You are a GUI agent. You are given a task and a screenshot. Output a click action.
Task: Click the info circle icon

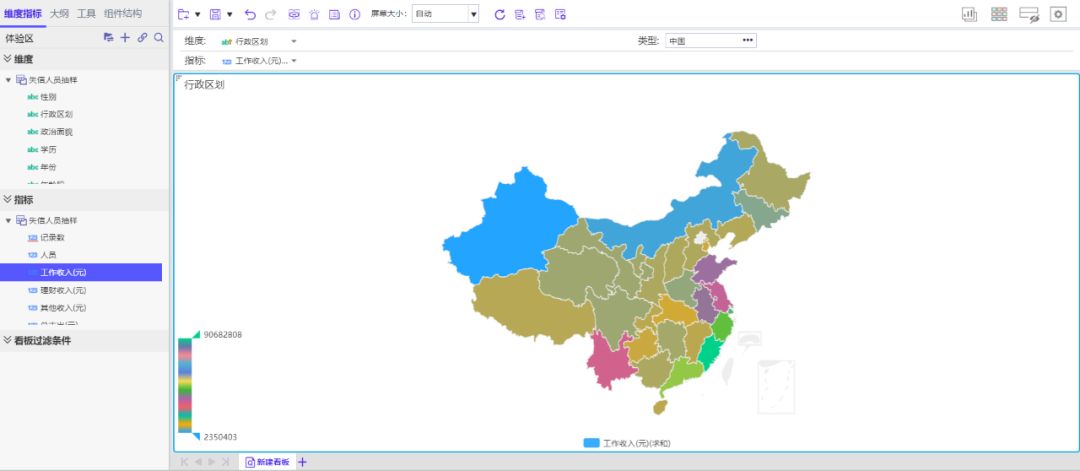click(x=354, y=14)
